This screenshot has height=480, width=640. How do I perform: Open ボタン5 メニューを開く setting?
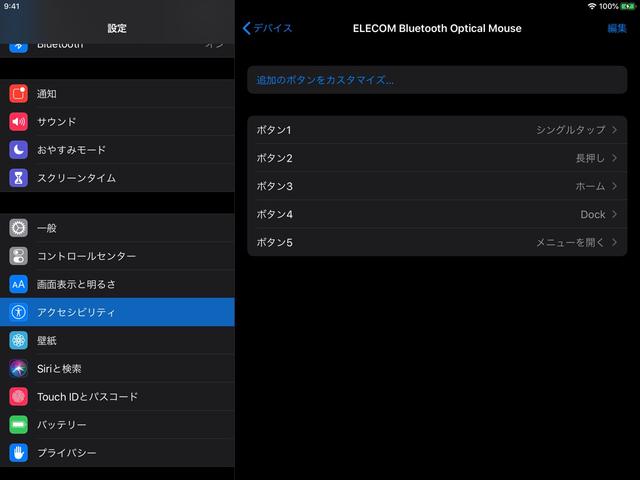[437, 242]
